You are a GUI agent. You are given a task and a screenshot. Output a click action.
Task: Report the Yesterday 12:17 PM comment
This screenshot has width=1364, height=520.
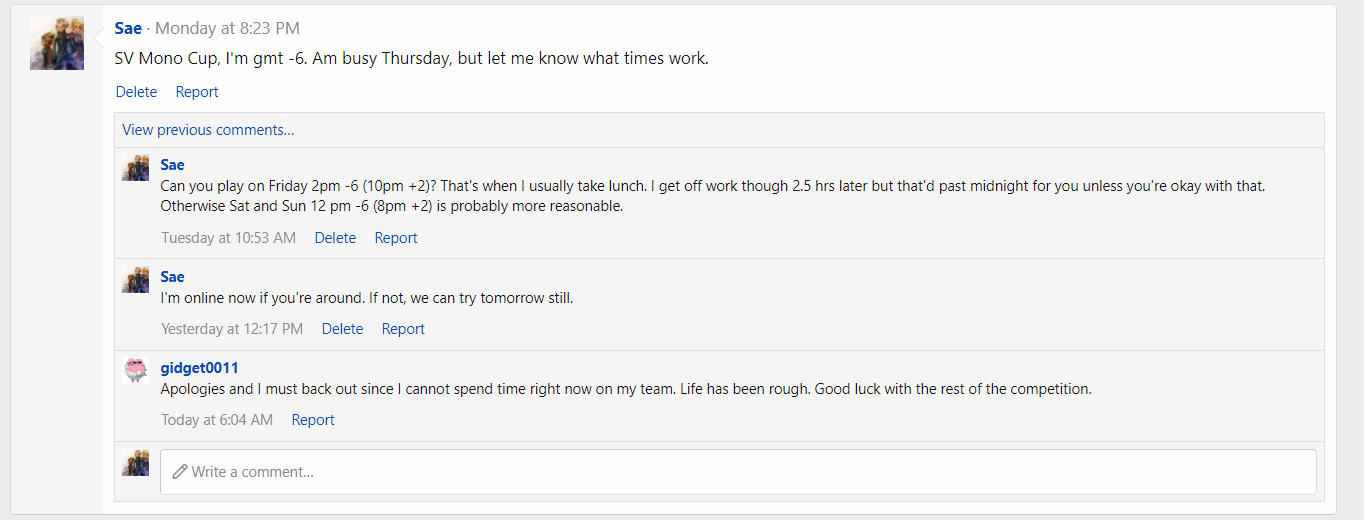pyautogui.click(x=403, y=329)
